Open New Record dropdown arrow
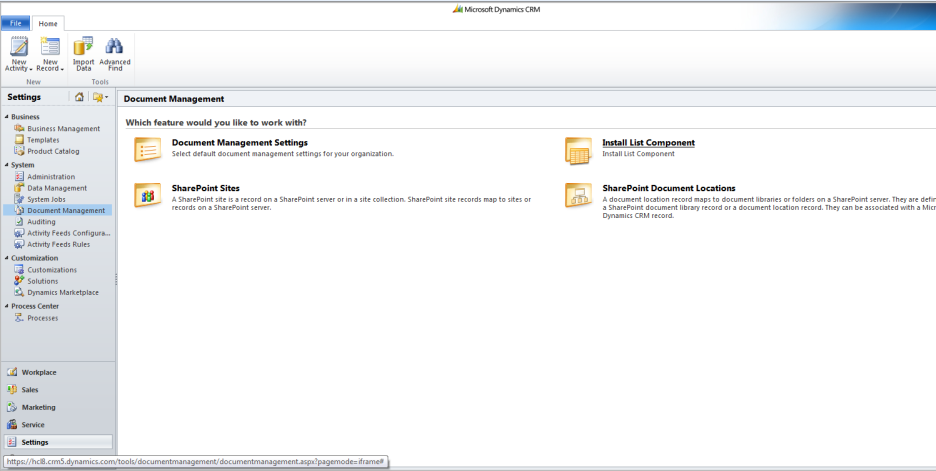 pos(62,69)
